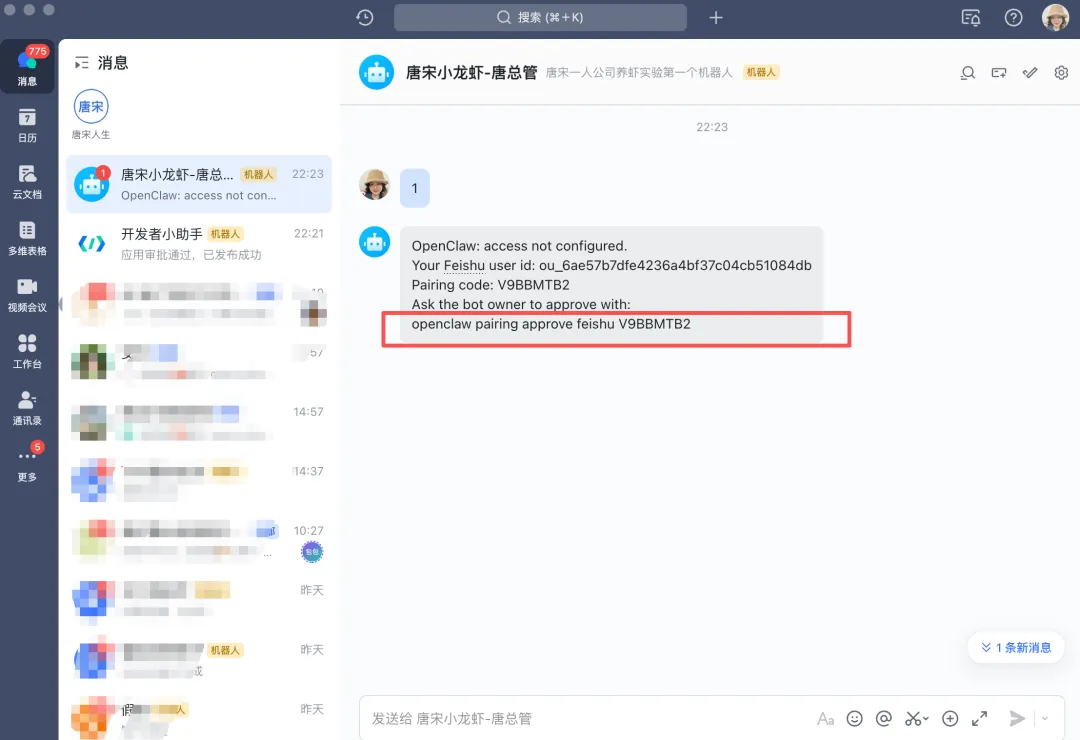The width and height of the screenshot is (1080, 740).
Task: Click the chat title 唐宋小龙虾-唐总管 in header
Action: 471,72
